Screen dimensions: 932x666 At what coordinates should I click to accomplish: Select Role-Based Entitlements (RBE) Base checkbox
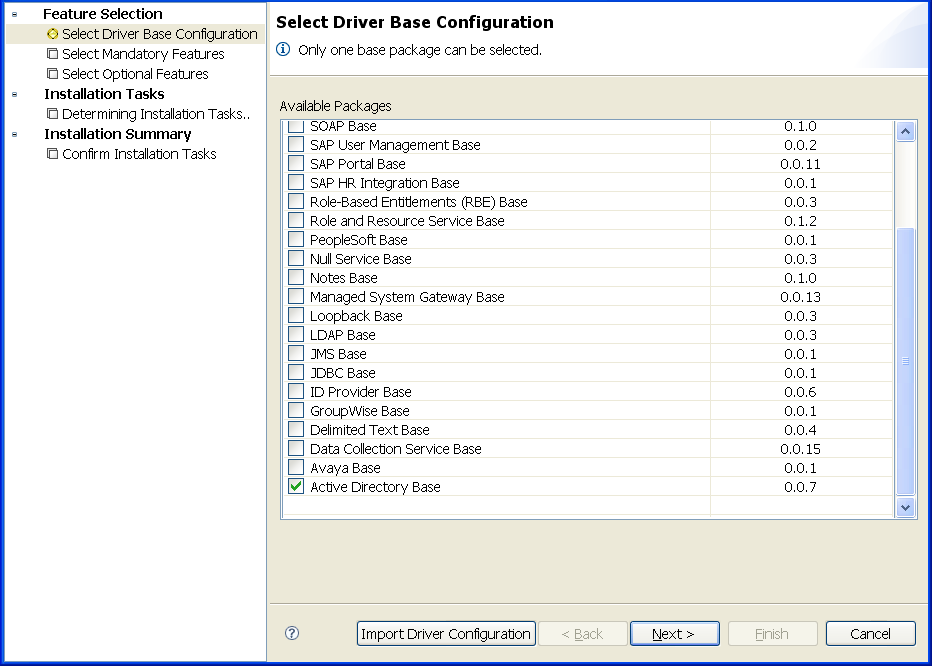[x=296, y=201]
